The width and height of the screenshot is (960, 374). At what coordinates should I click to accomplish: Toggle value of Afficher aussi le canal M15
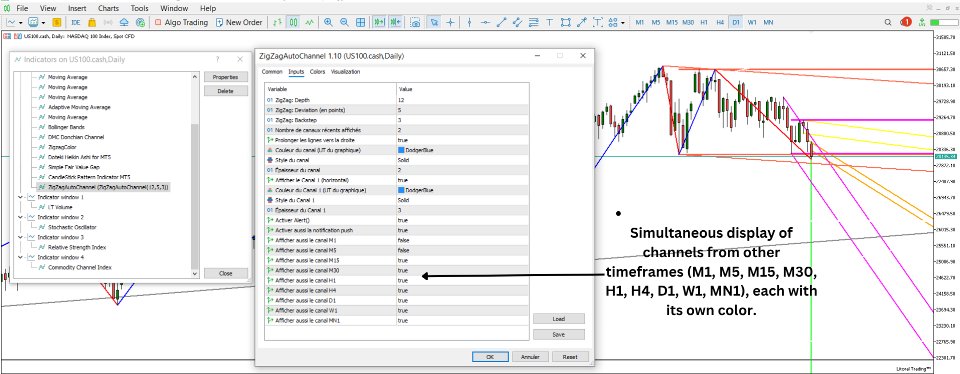pos(462,260)
